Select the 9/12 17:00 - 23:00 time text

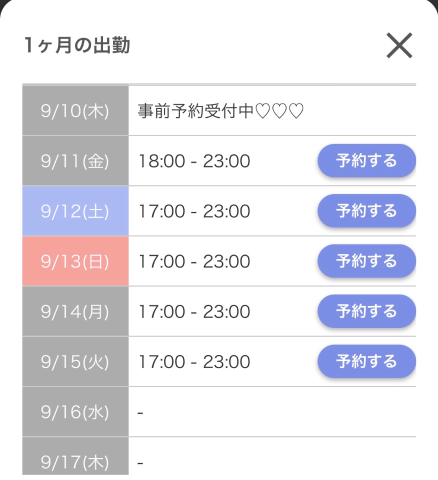[x=194, y=211]
